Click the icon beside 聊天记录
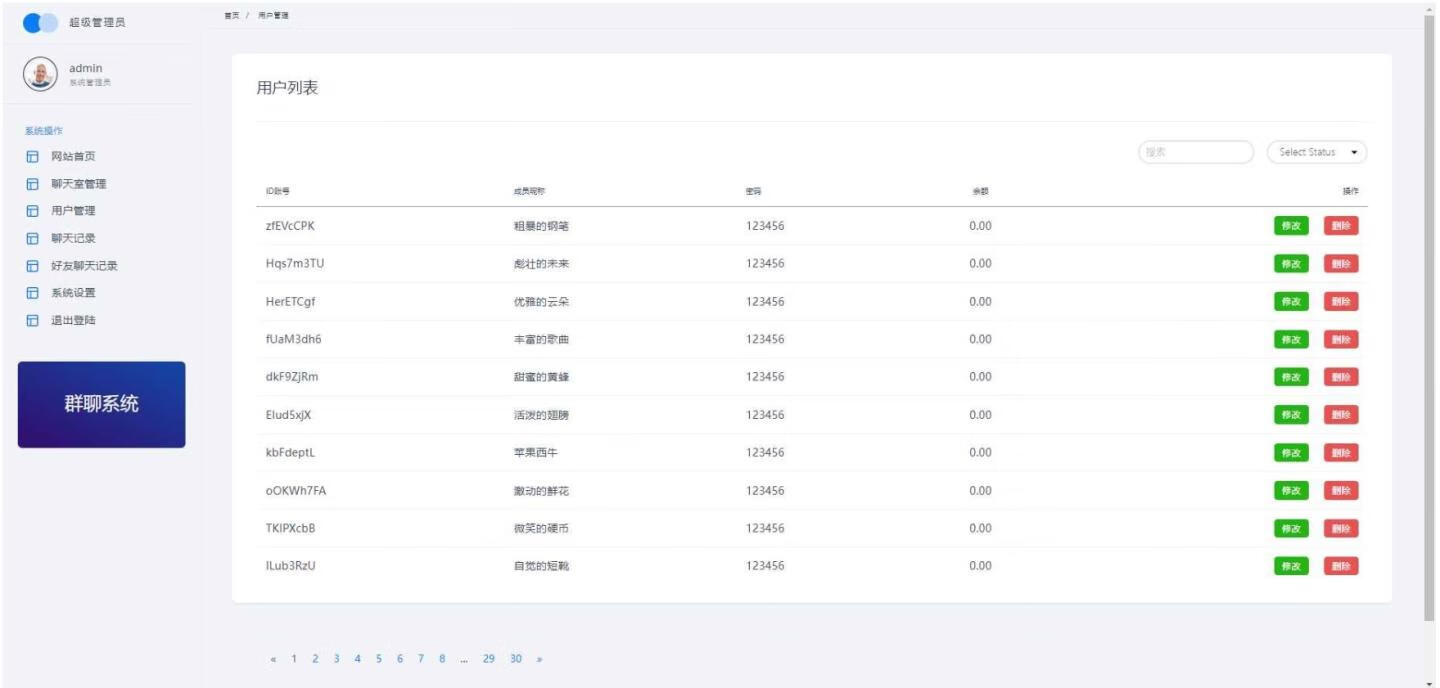Screen dimensions: 1440x688 (x=33, y=239)
